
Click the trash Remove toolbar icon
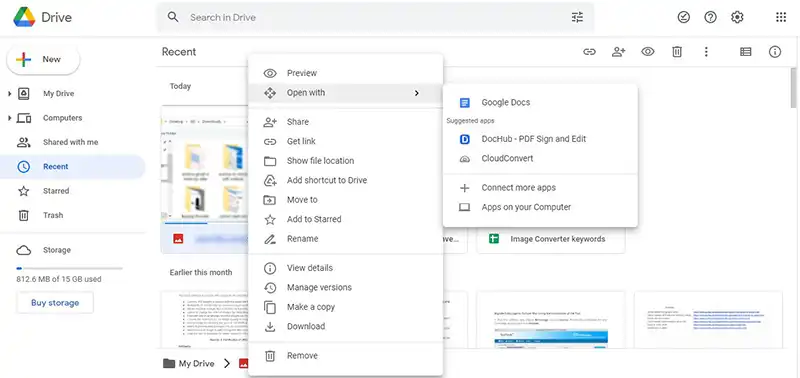pos(677,52)
